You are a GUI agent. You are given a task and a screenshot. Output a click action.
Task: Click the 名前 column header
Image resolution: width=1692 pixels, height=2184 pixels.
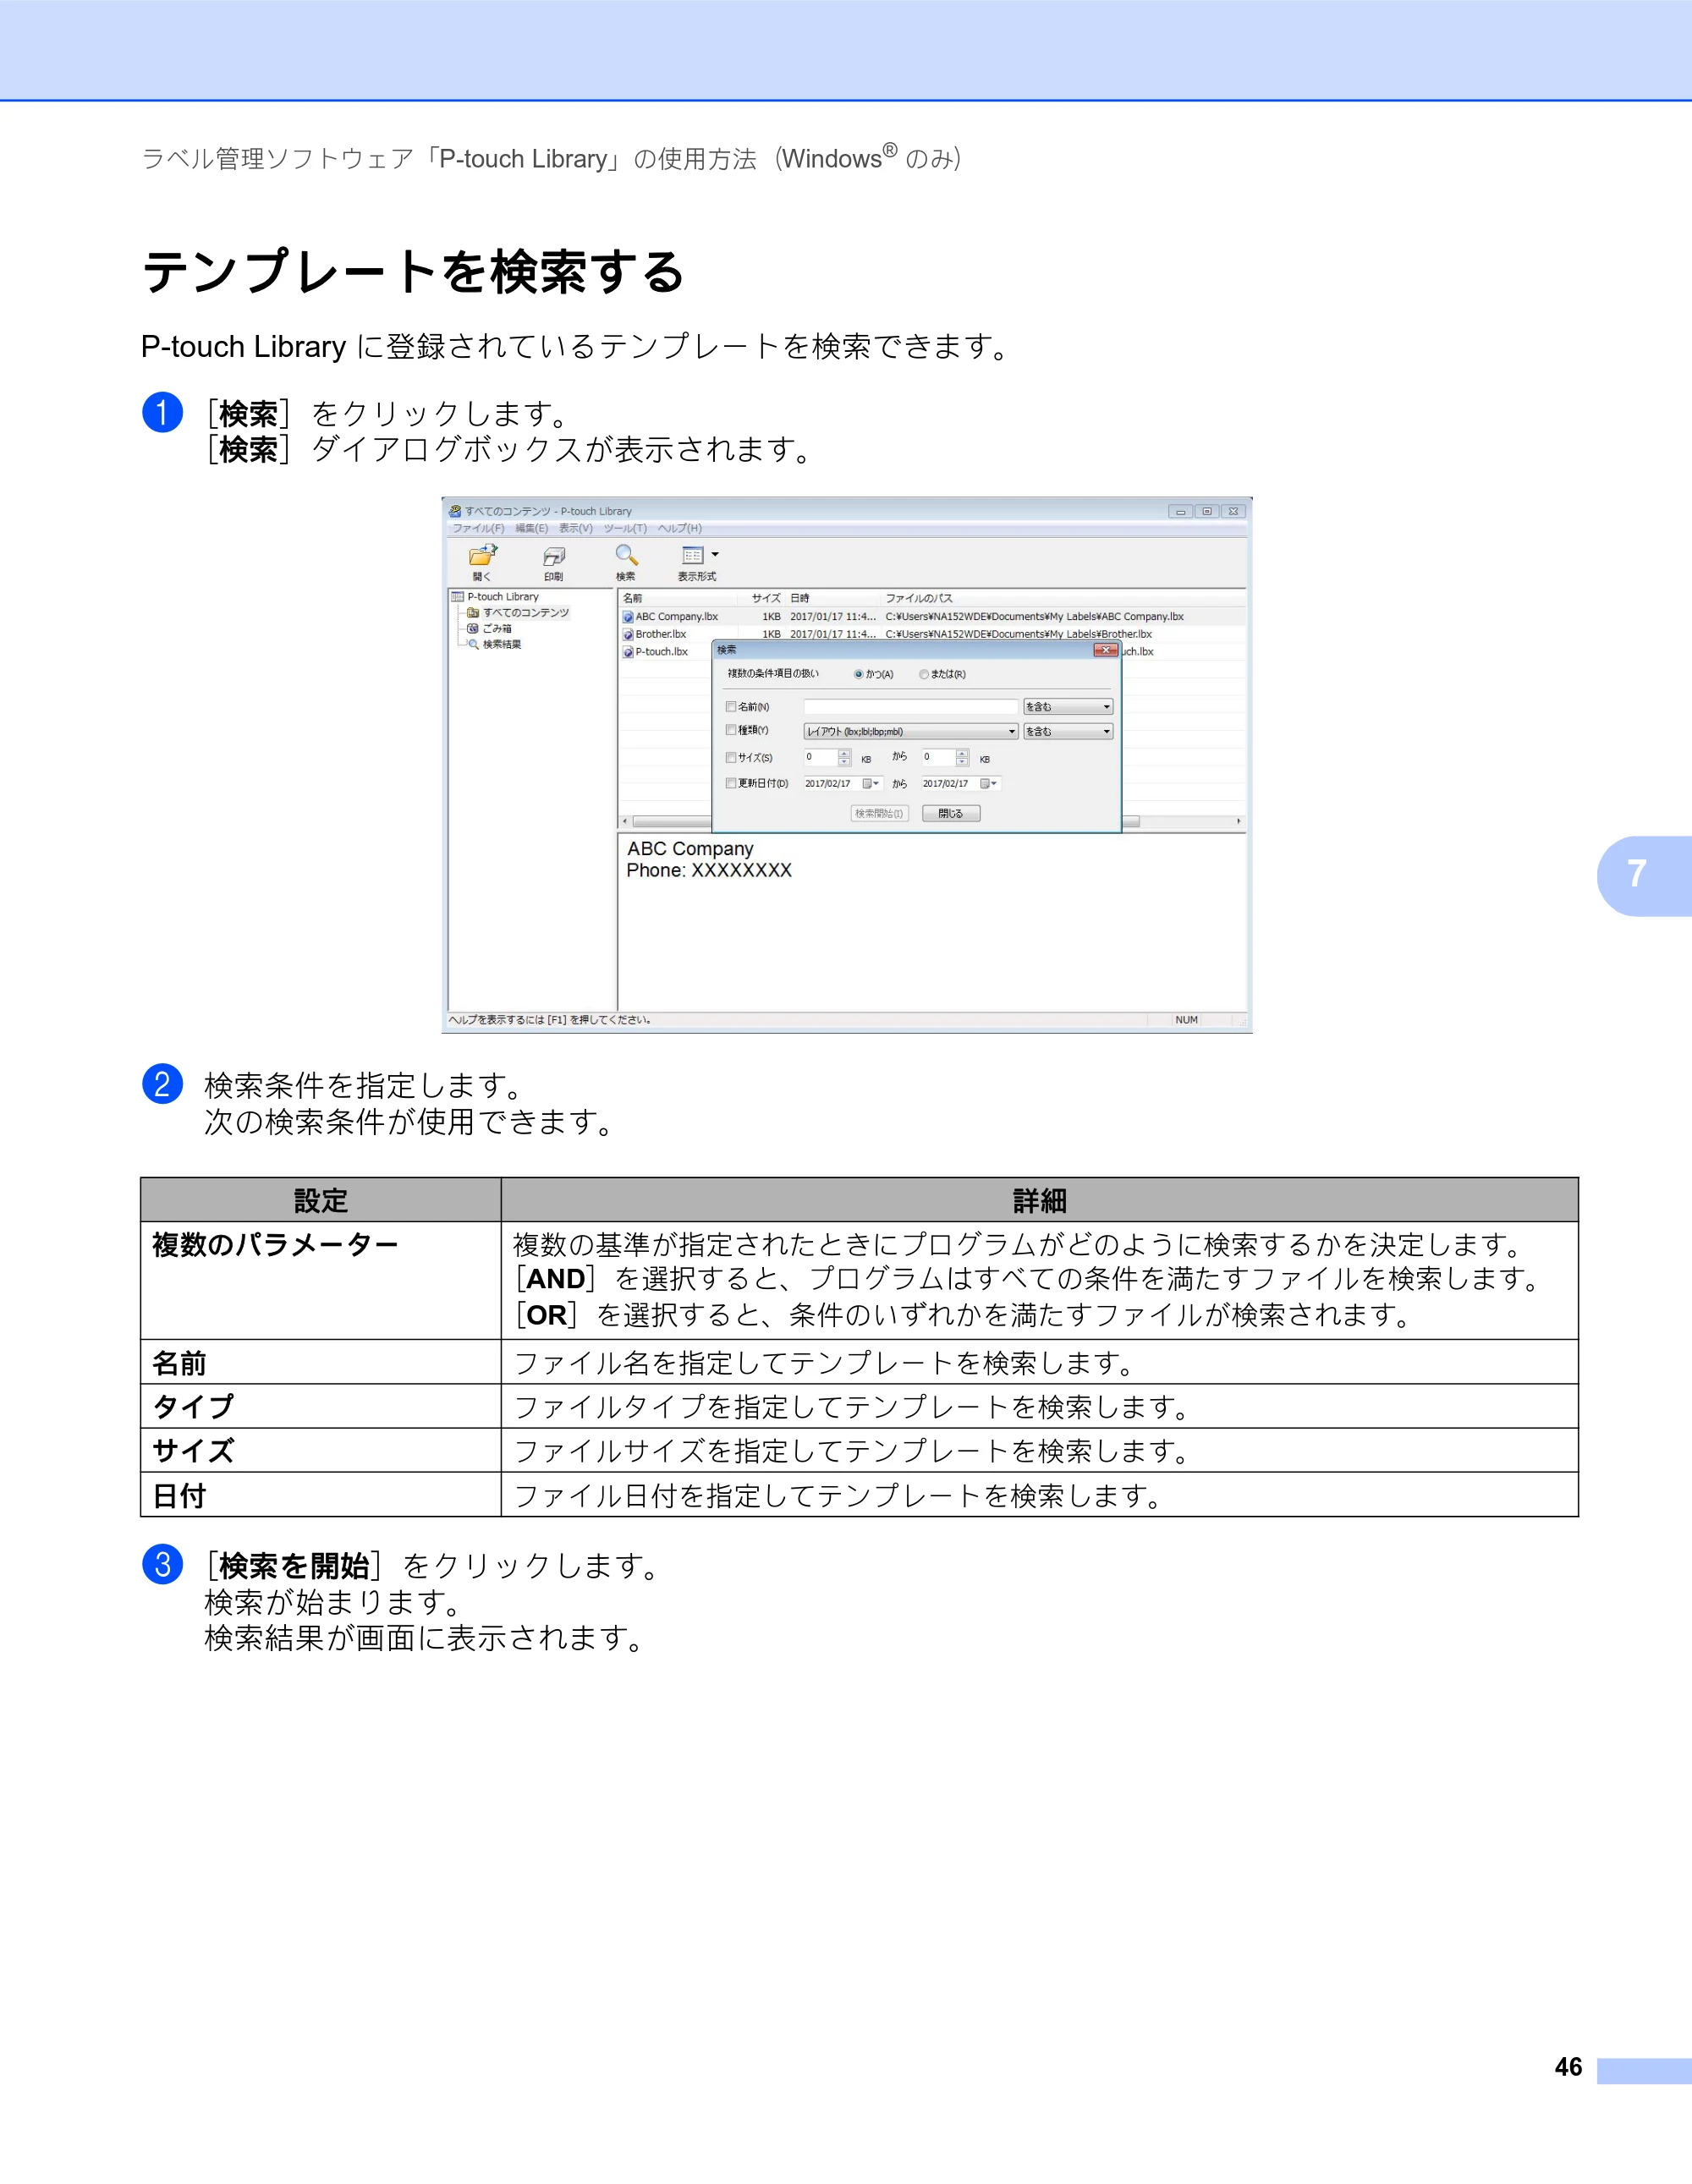click(633, 598)
